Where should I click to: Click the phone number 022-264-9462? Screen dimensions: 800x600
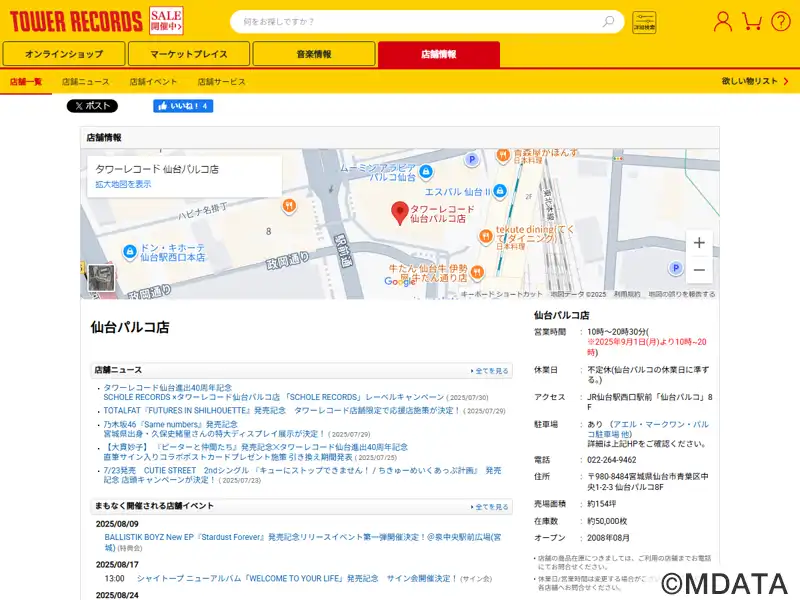click(612, 460)
